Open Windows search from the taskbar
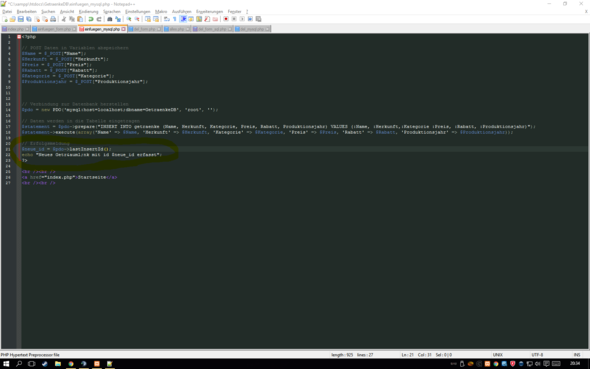Screen dimensions: 590x369 (19, 364)
